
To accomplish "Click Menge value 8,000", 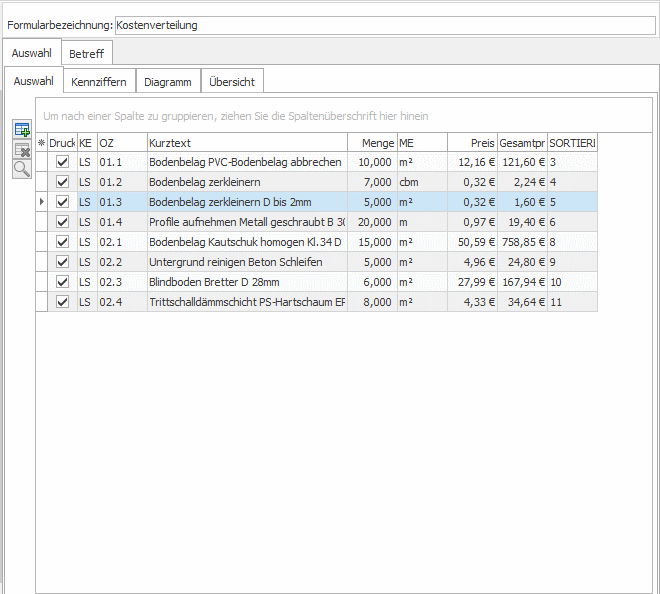I will 372,302.
